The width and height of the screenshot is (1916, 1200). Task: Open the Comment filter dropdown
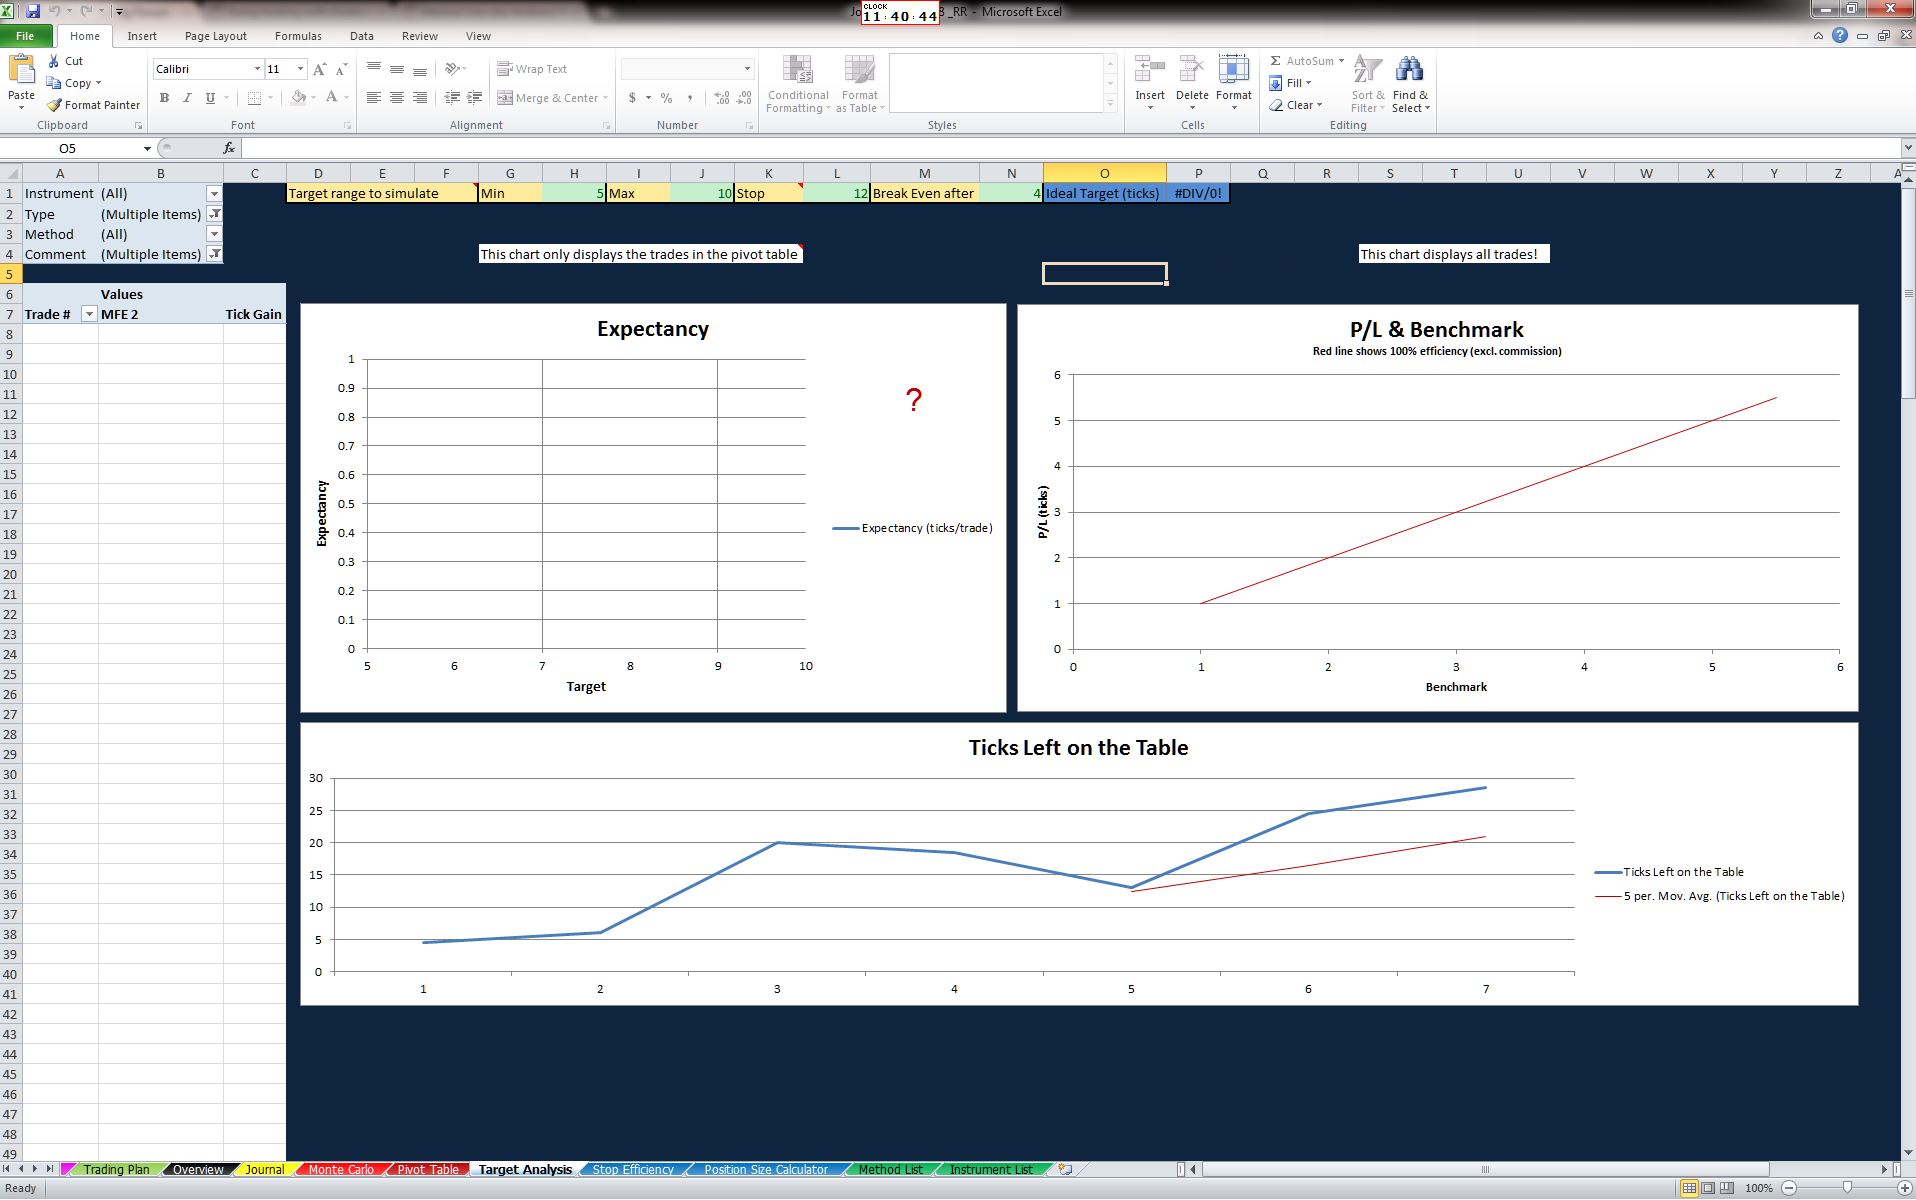point(214,254)
